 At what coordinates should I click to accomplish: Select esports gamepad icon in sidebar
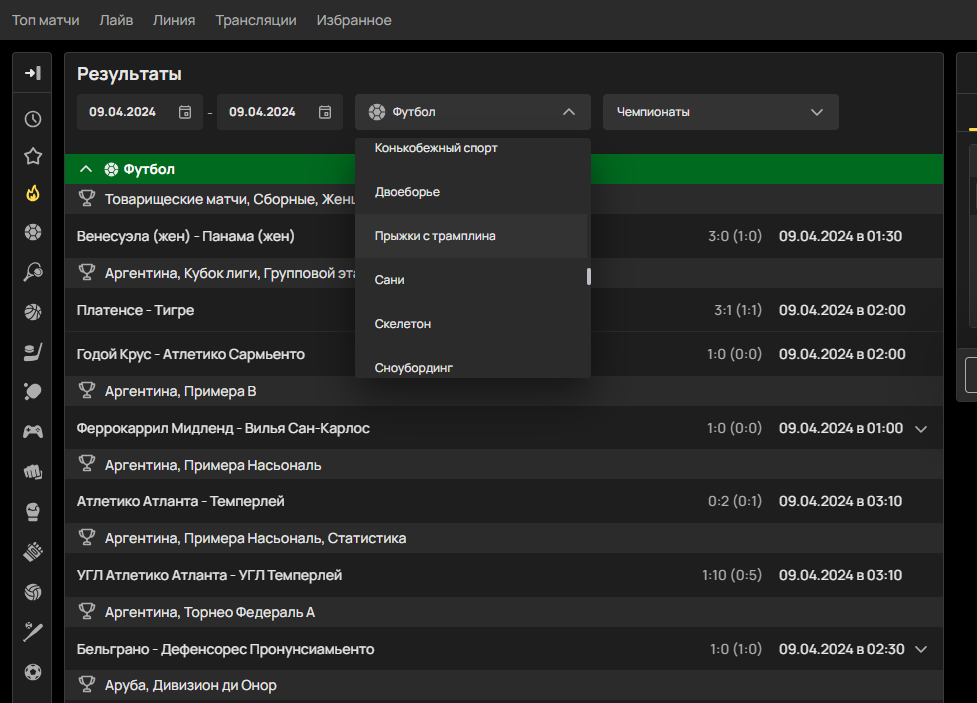(x=33, y=431)
